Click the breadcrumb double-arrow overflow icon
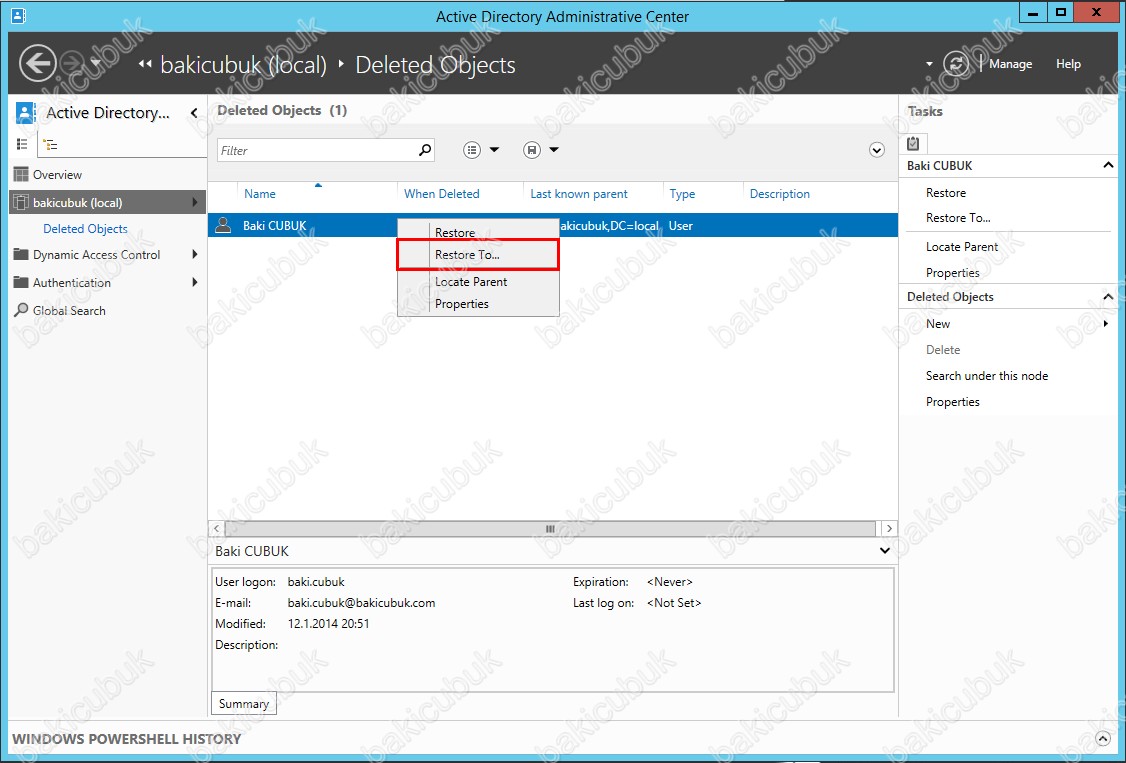The width and height of the screenshot is (1126, 763). tap(145, 64)
